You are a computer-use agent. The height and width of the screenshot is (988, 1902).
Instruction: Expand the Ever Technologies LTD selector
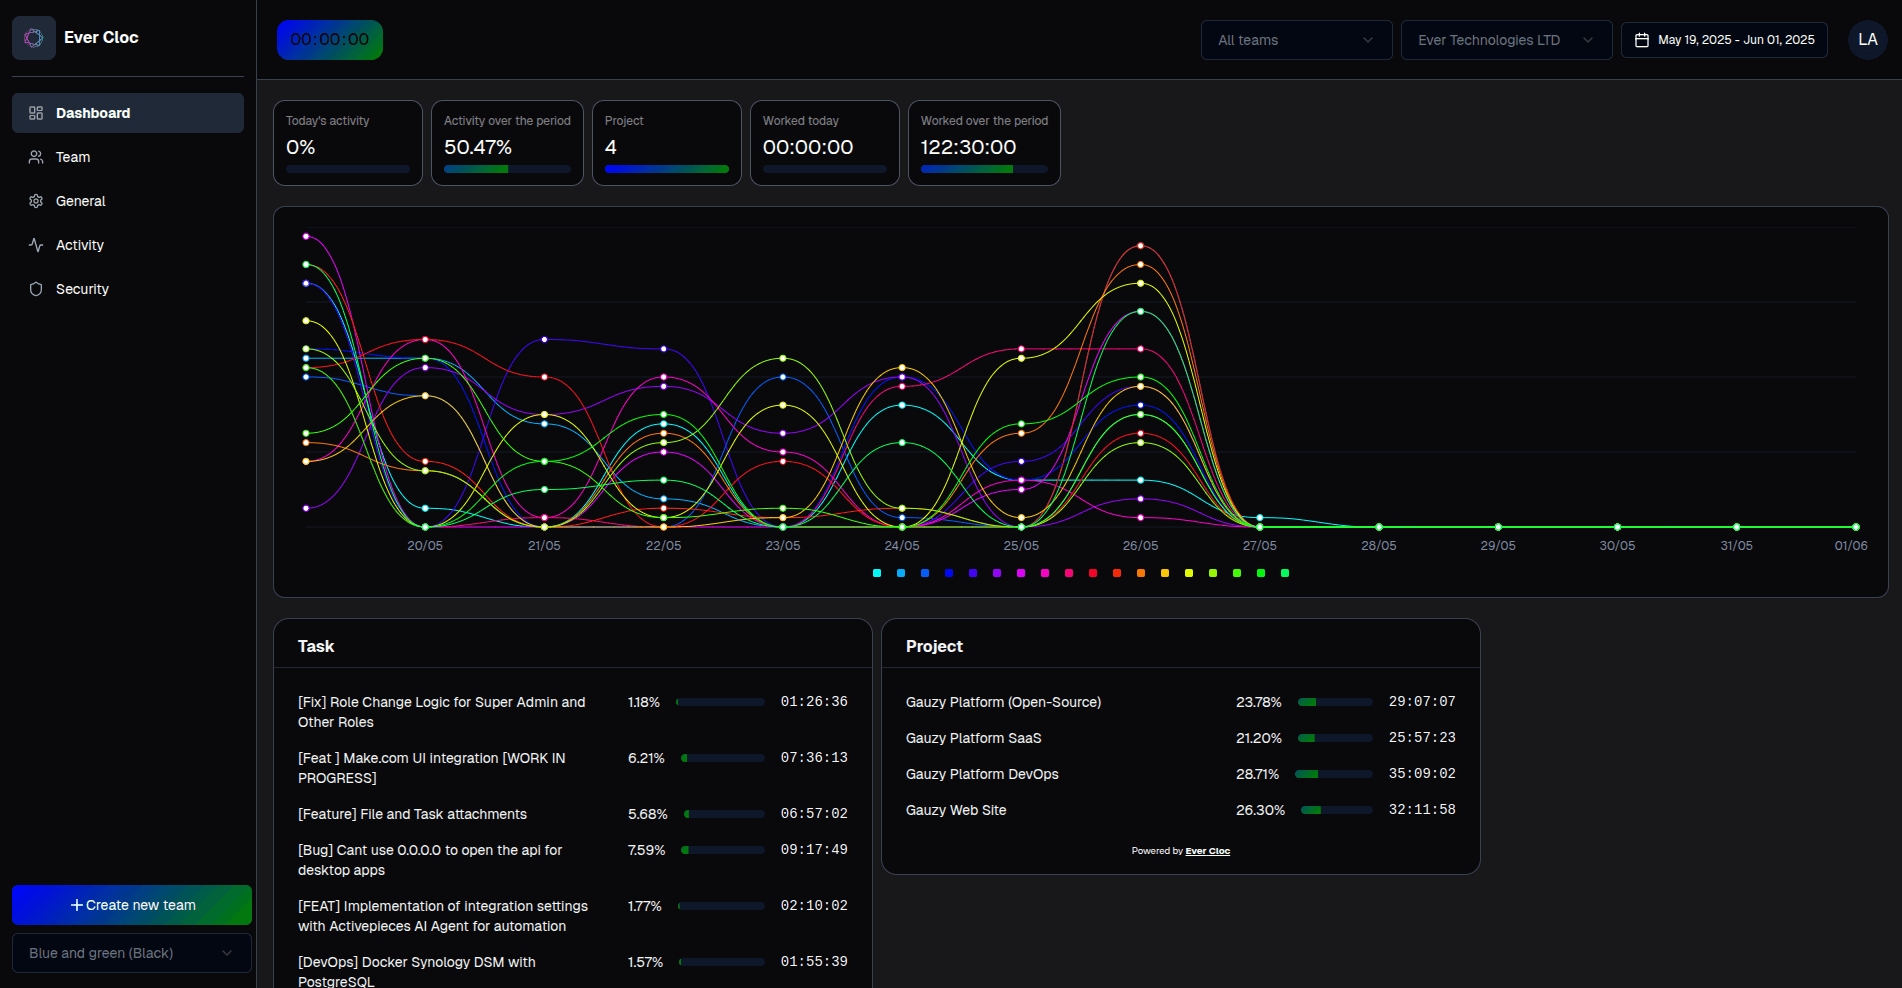pos(1506,40)
